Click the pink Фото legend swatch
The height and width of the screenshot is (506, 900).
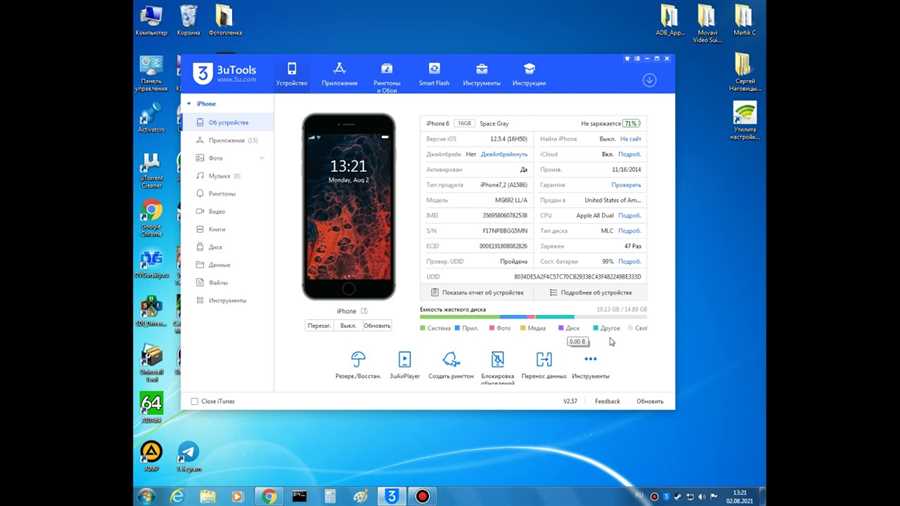492,328
